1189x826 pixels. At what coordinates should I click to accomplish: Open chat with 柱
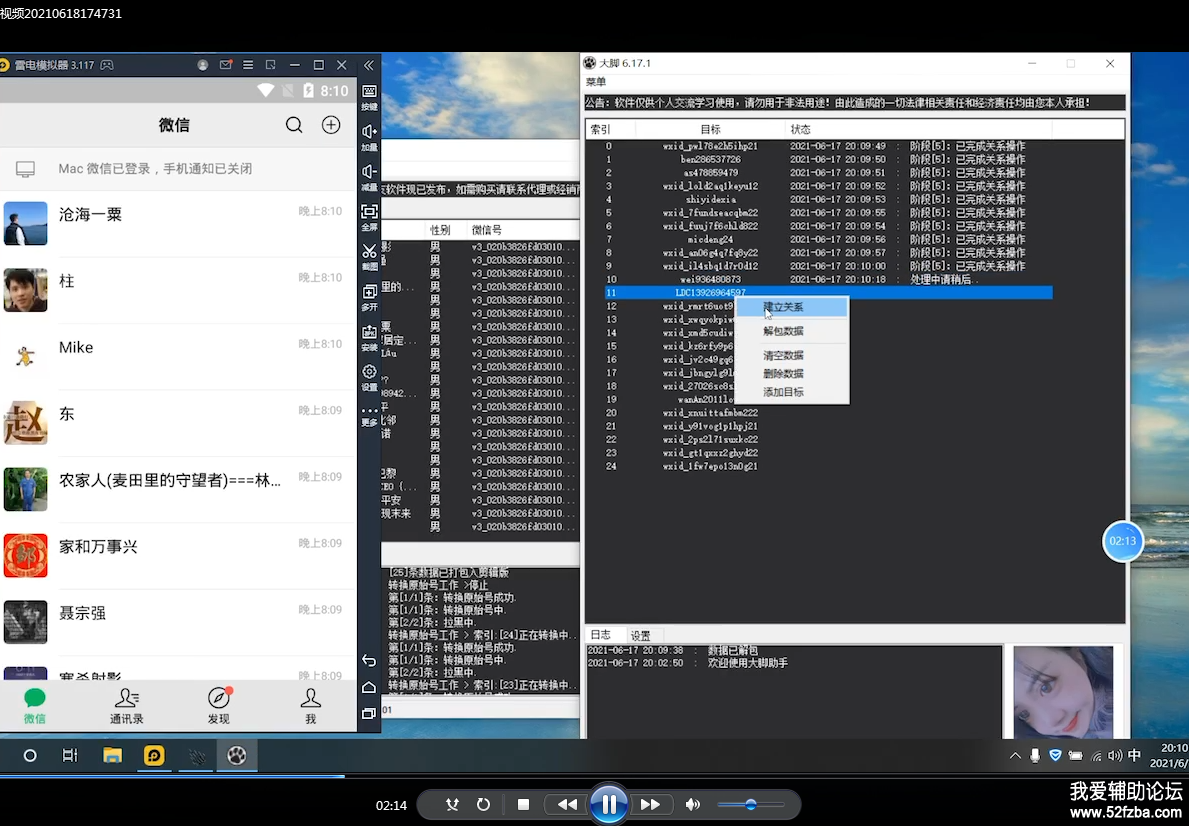pyautogui.click(x=178, y=291)
